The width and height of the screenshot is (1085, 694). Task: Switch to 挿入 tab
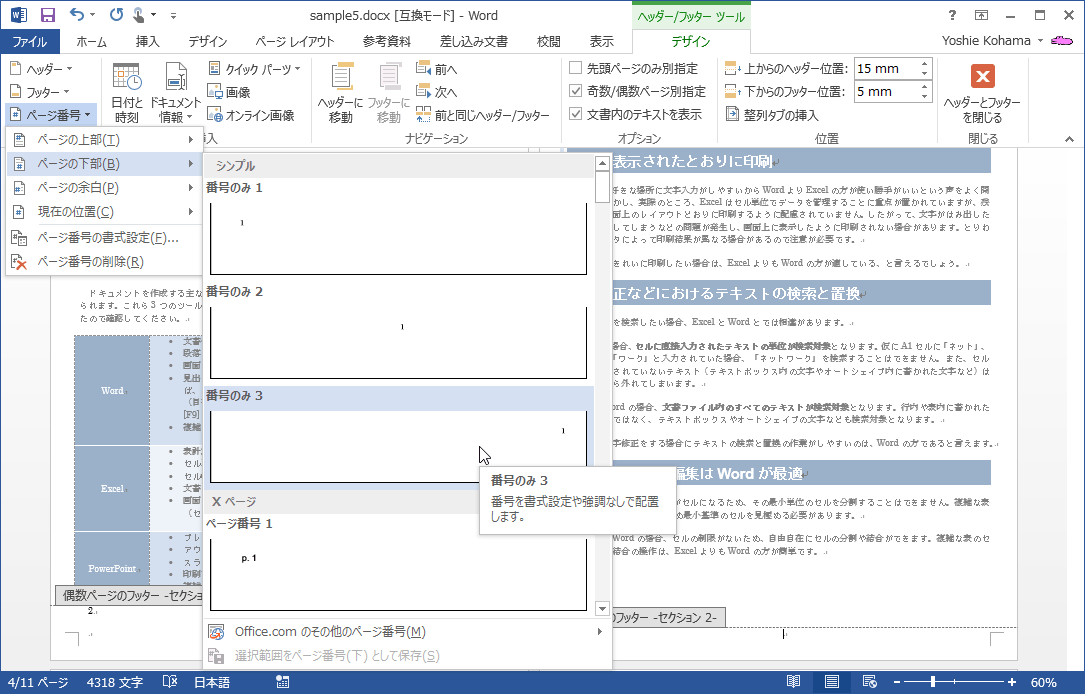(x=147, y=42)
